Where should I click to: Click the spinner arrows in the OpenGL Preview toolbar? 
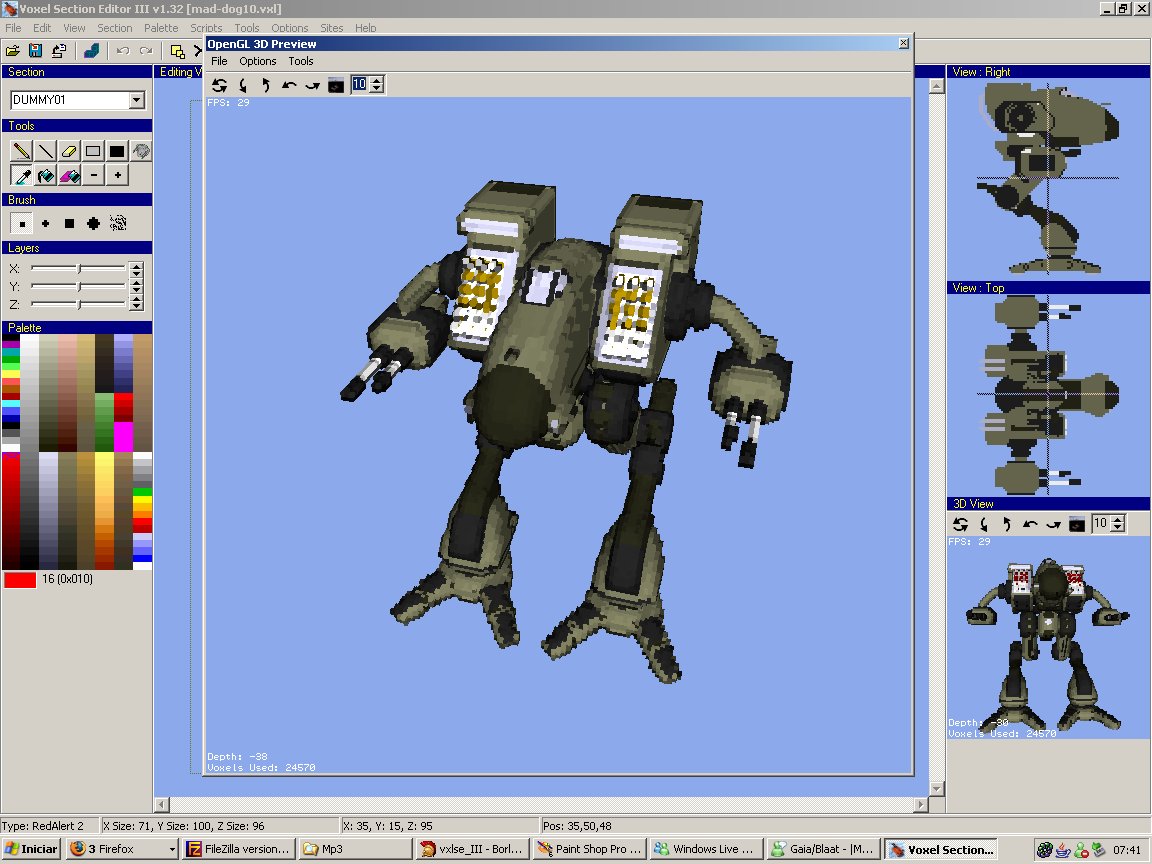pos(377,84)
